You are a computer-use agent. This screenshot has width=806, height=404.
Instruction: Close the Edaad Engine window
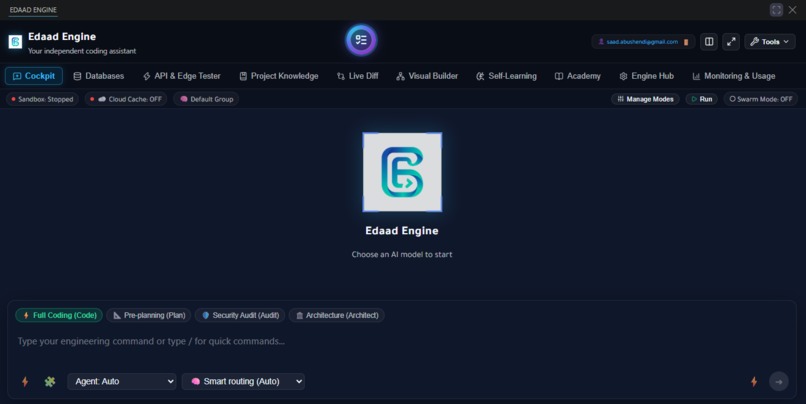(793, 10)
